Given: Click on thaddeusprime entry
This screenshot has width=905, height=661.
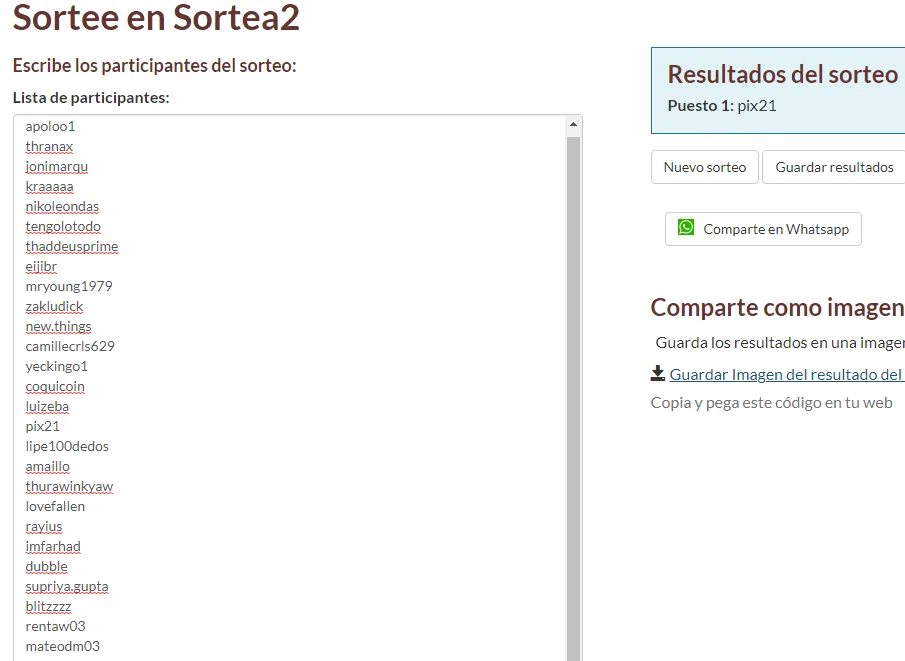Looking at the screenshot, I should (72, 247).
